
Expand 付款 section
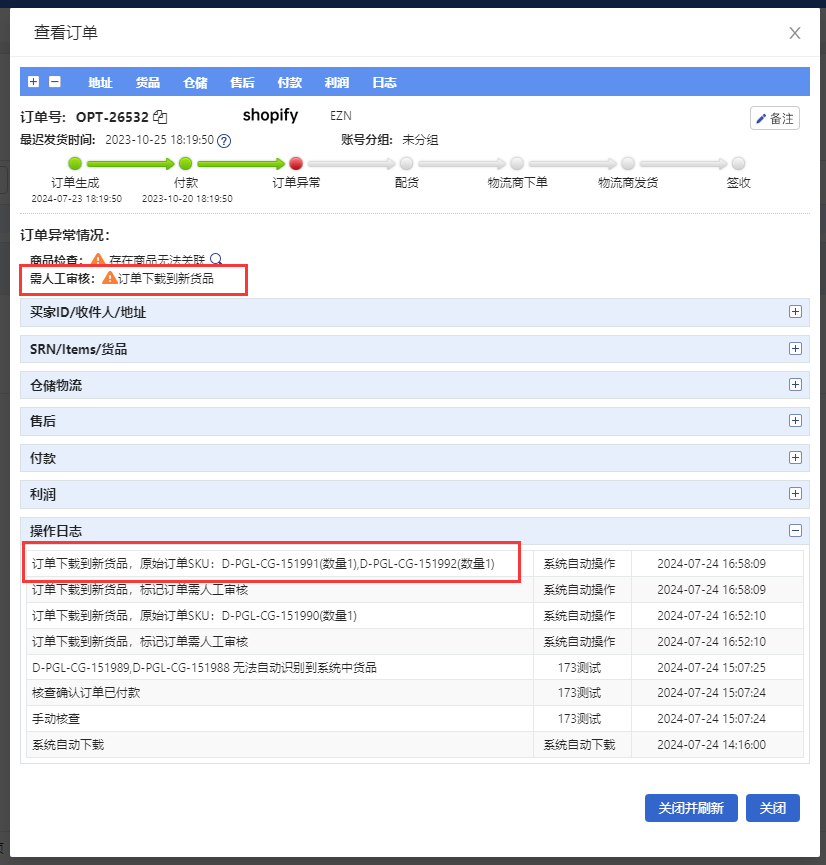click(795, 457)
